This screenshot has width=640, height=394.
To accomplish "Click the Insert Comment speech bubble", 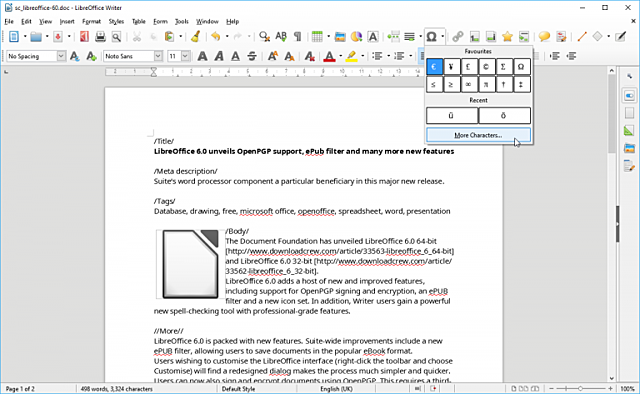I will click(544, 37).
